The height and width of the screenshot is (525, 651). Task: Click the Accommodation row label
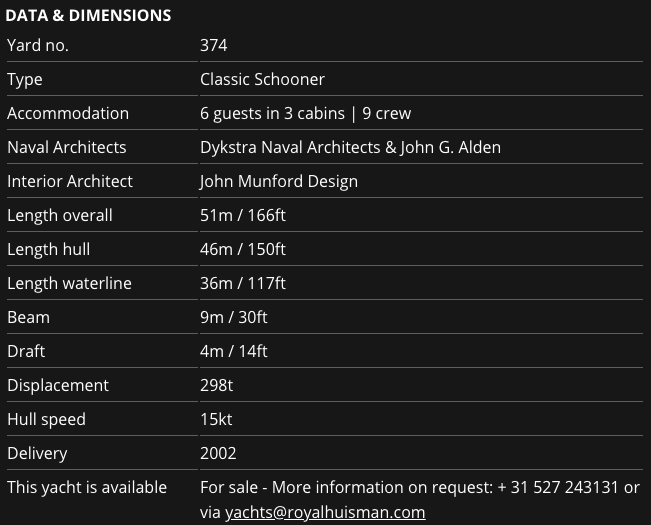tap(68, 113)
